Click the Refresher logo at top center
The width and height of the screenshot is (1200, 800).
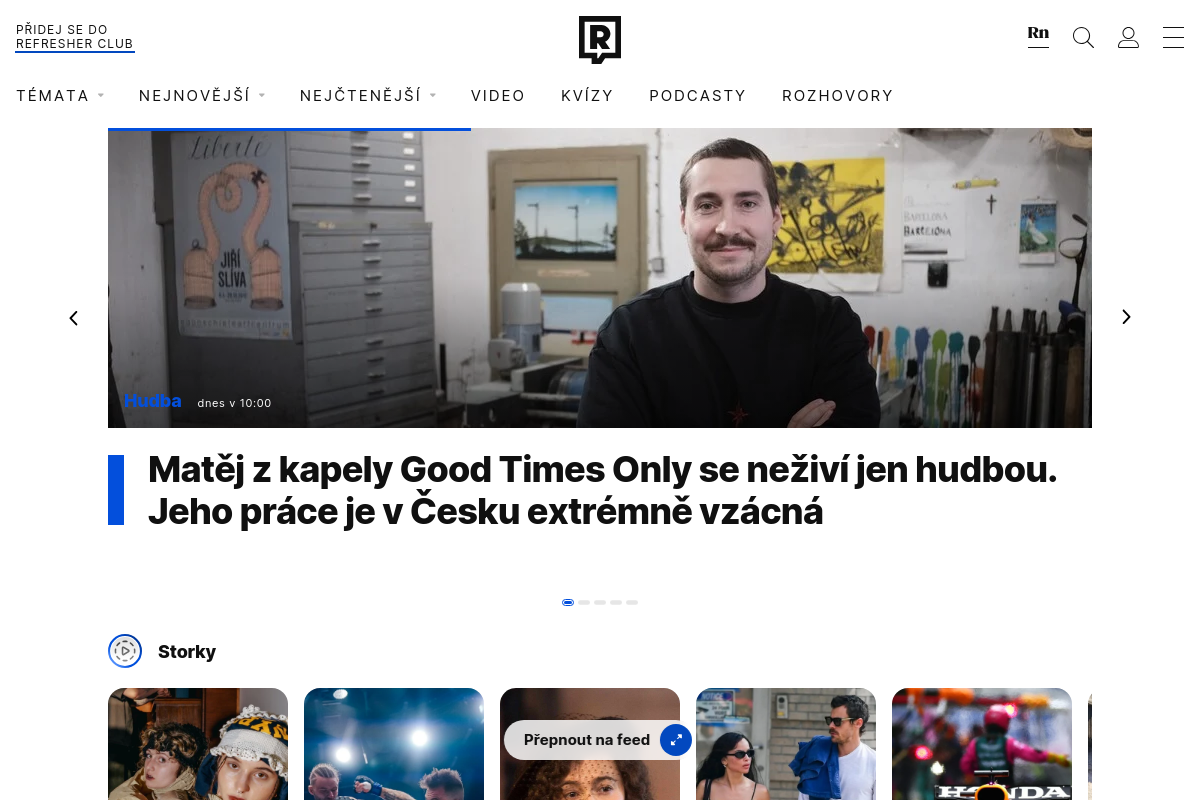tap(600, 39)
